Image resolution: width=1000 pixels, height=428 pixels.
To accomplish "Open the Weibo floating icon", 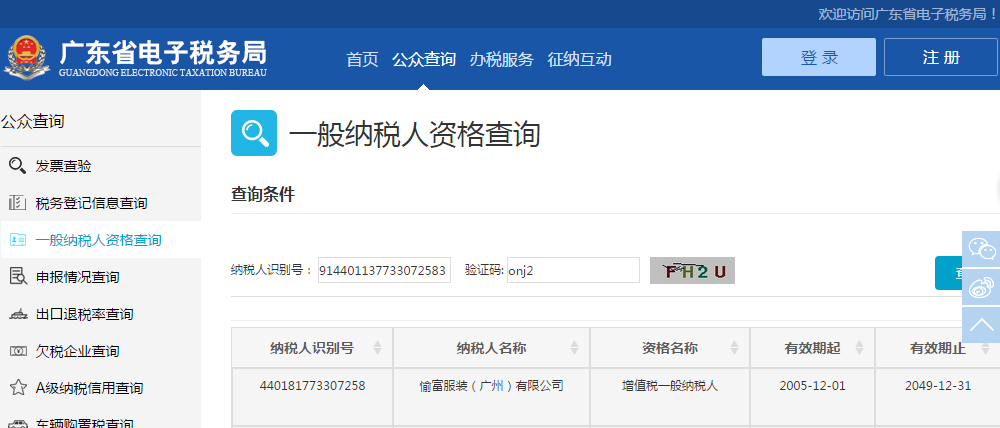I will click(x=982, y=287).
